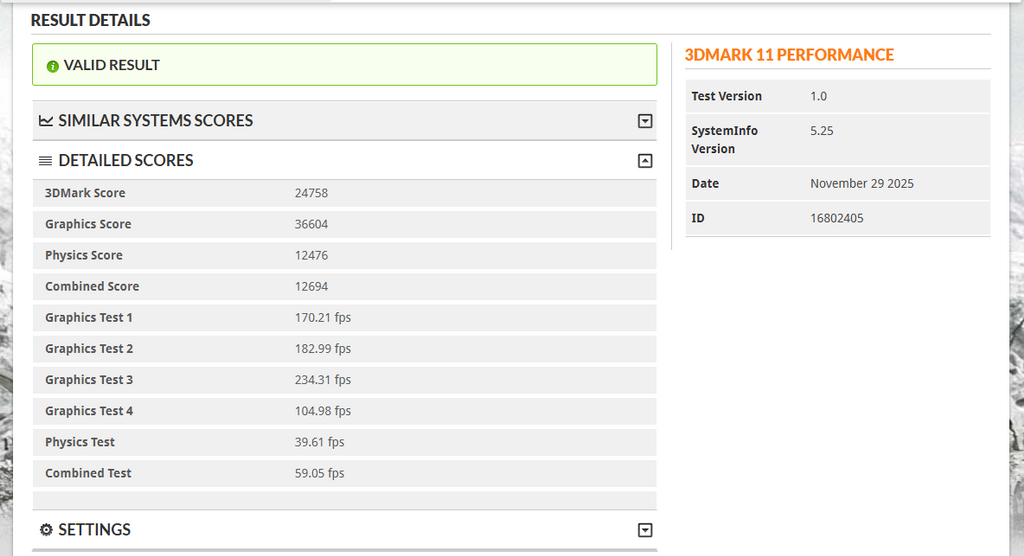This screenshot has height=556, width=1024.
Task: Select the Graphics Score label
Action: tap(88, 224)
